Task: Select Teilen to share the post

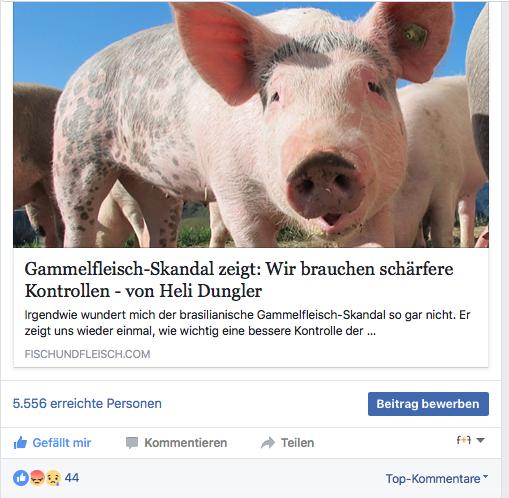Action: point(288,443)
